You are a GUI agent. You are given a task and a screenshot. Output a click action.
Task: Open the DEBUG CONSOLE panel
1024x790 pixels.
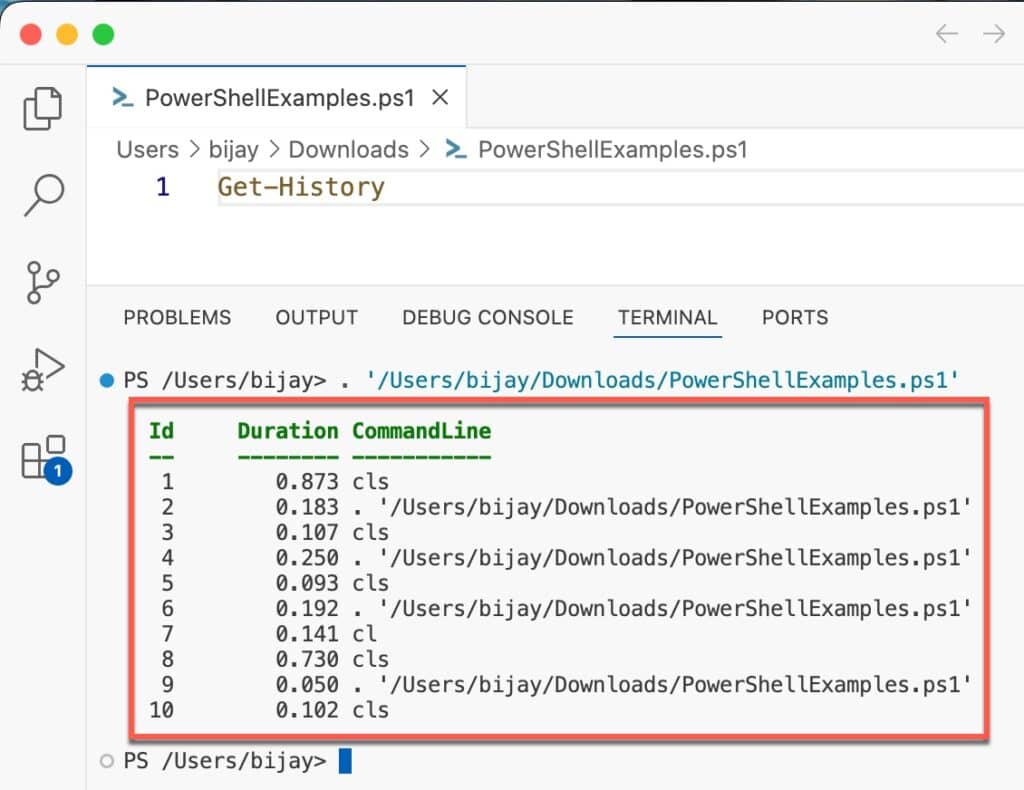487,317
